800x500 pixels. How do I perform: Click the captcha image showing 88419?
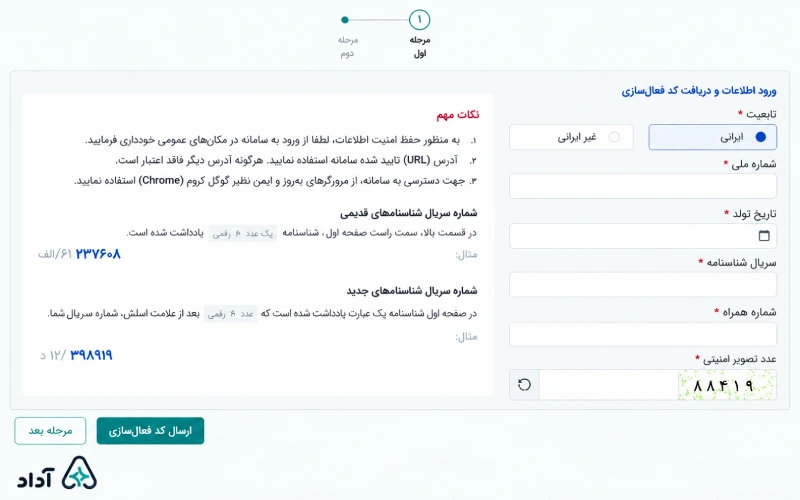pos(728,385)
